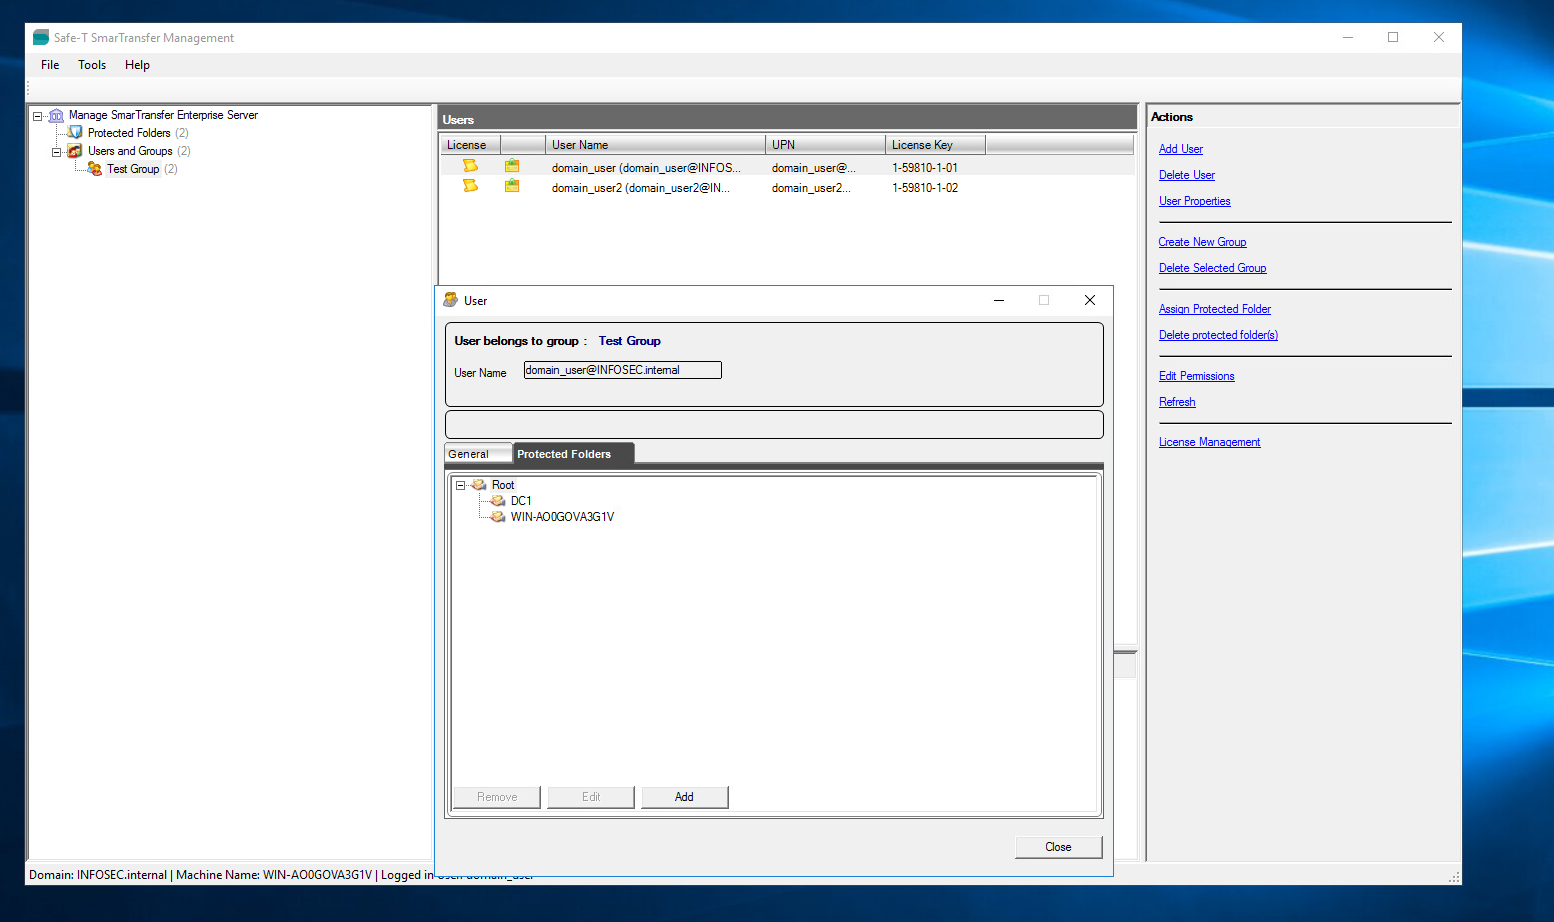The height and width of the screenshot is (922, 1554).
Task: Click the UPN column header
Action: point(825,145)
